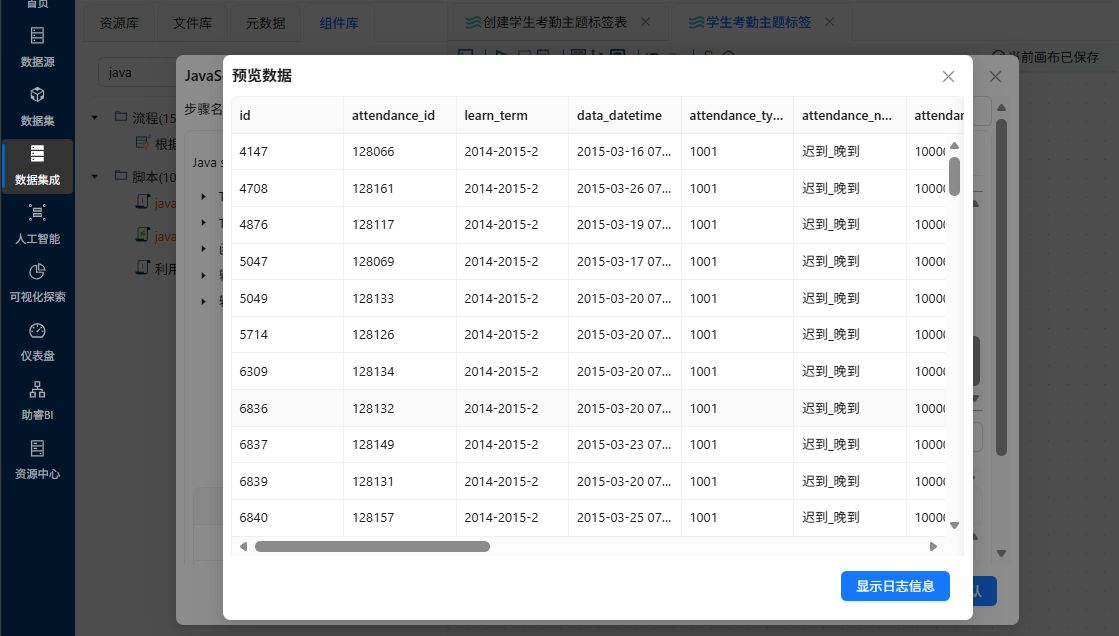The height and width of the screenshot is (636, 1119).
Task: Click attendance_id value 128134
Action: pyautogui.click(x=400, y=371)
